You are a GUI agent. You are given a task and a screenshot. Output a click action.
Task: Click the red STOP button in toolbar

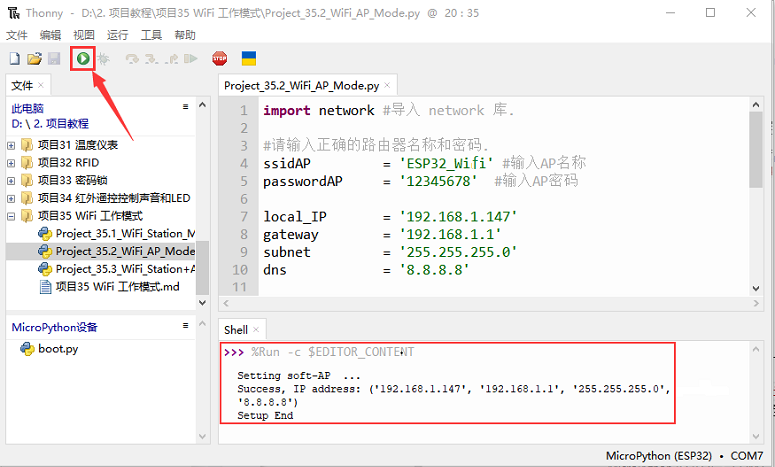click(219, 59)
